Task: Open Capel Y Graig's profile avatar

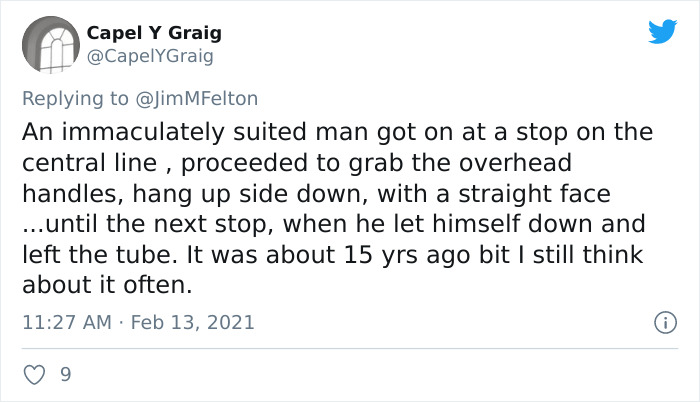Action: tap(50, 45)
